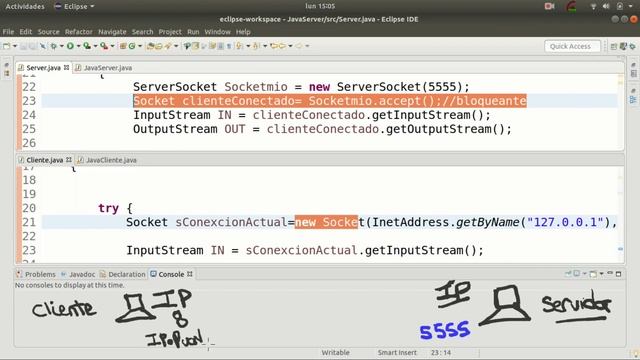Screen dimensions: 640x360
Task: Open the Run configurations dropdown arrow
Action: 78,46
